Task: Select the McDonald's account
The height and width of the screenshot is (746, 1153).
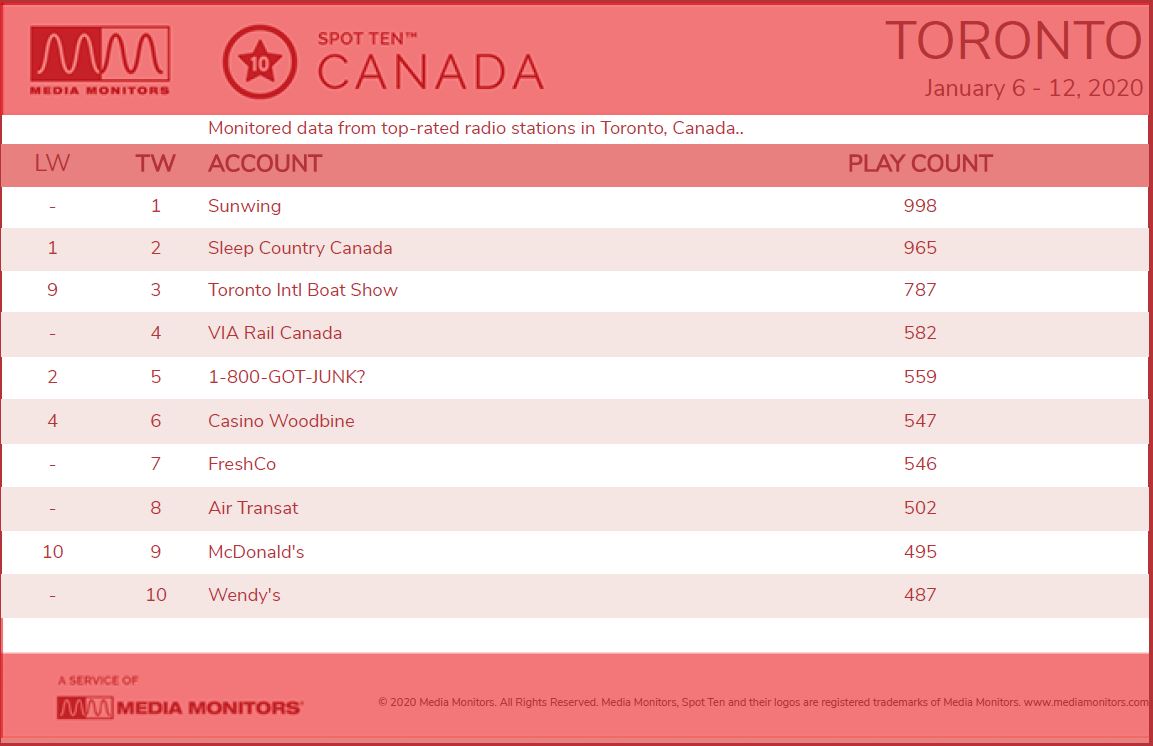Action: 256,552
